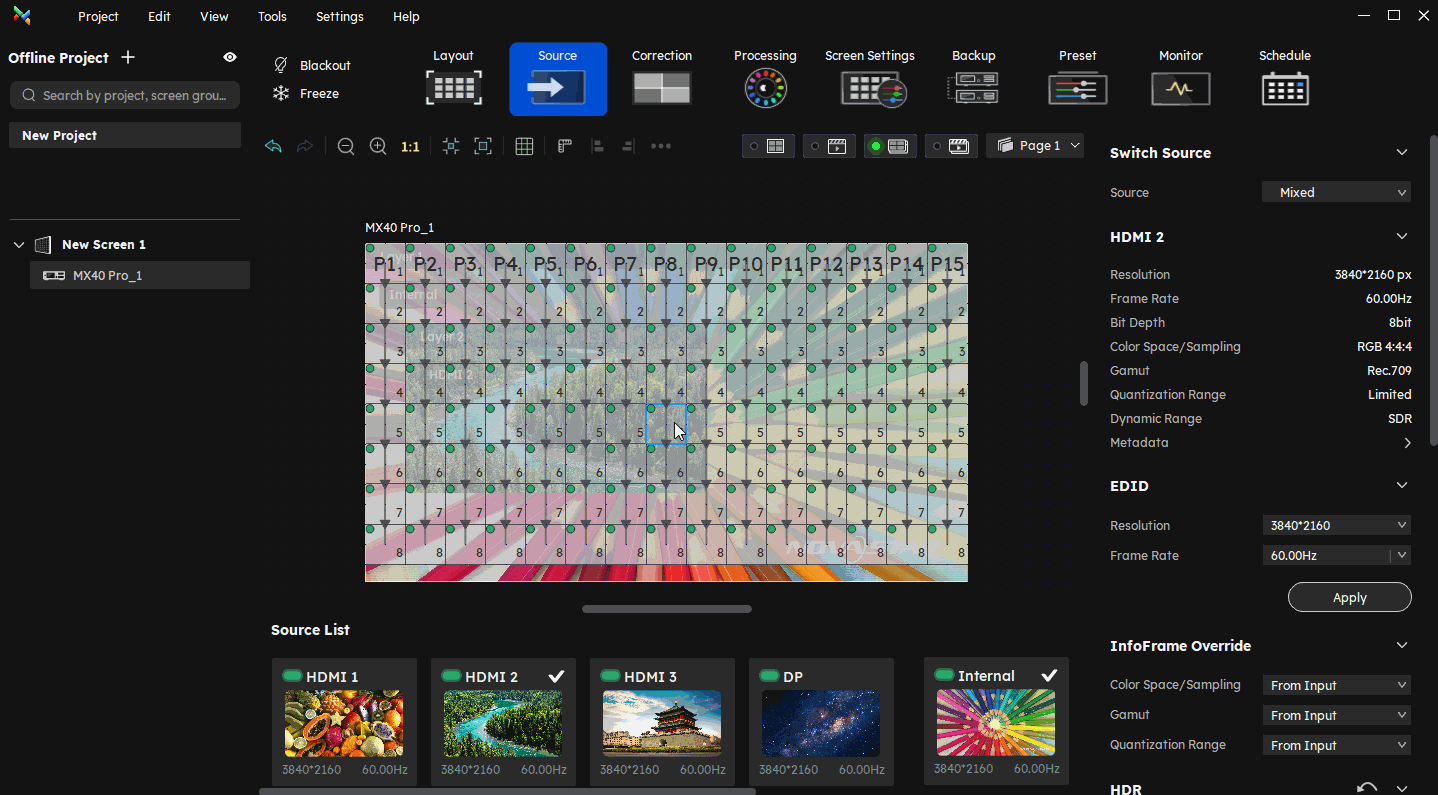Open the Settings menu

tap(339, 17)
